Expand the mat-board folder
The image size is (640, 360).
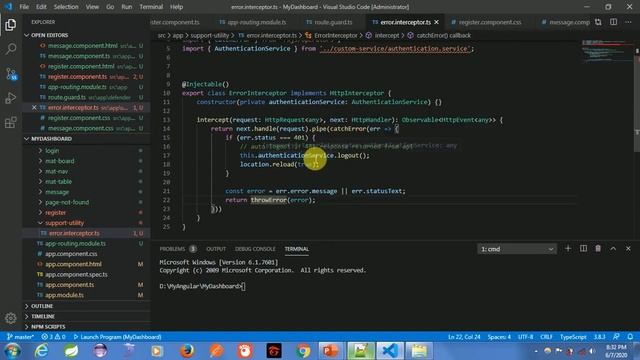[60, 161]
